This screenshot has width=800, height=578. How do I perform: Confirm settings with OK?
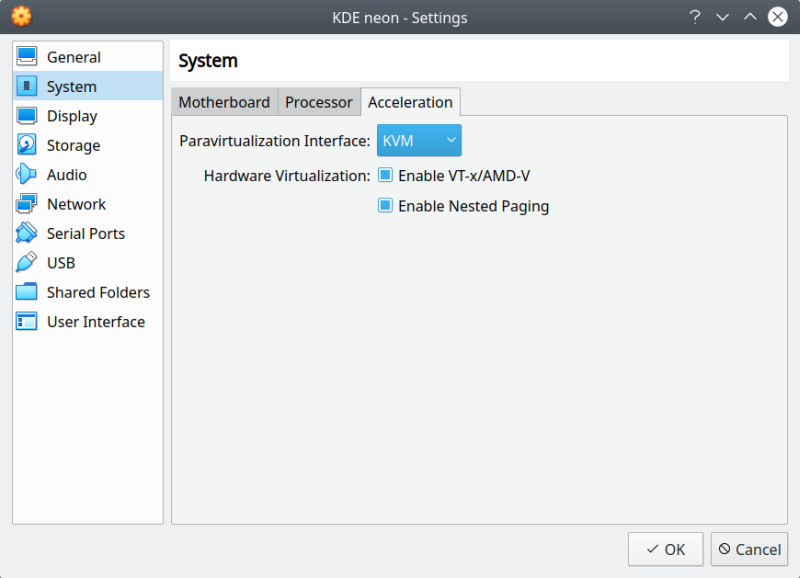pos(665,549)
